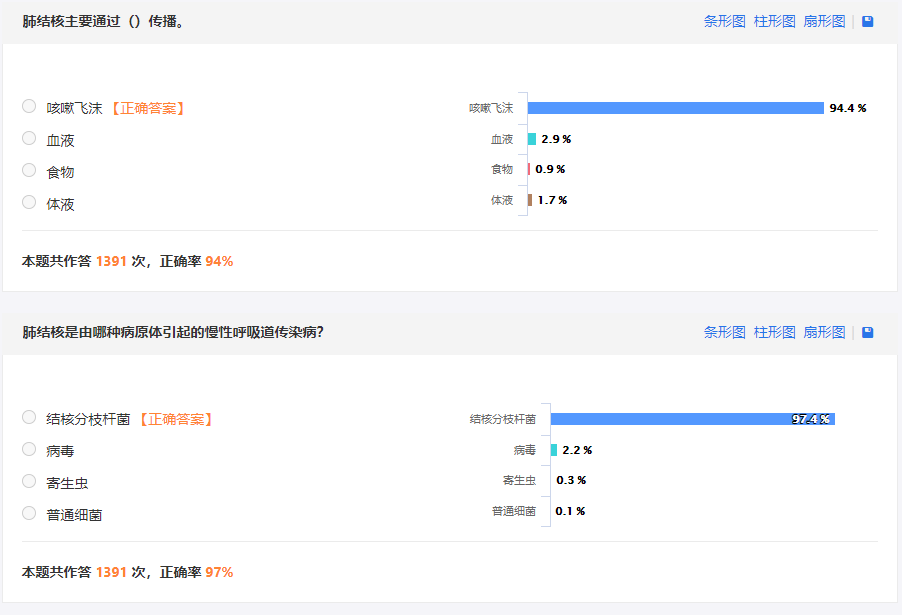Click the save icon for the first question
This screenshot has height=615, width=902.
pyautogui.click(x=867, y=21)
